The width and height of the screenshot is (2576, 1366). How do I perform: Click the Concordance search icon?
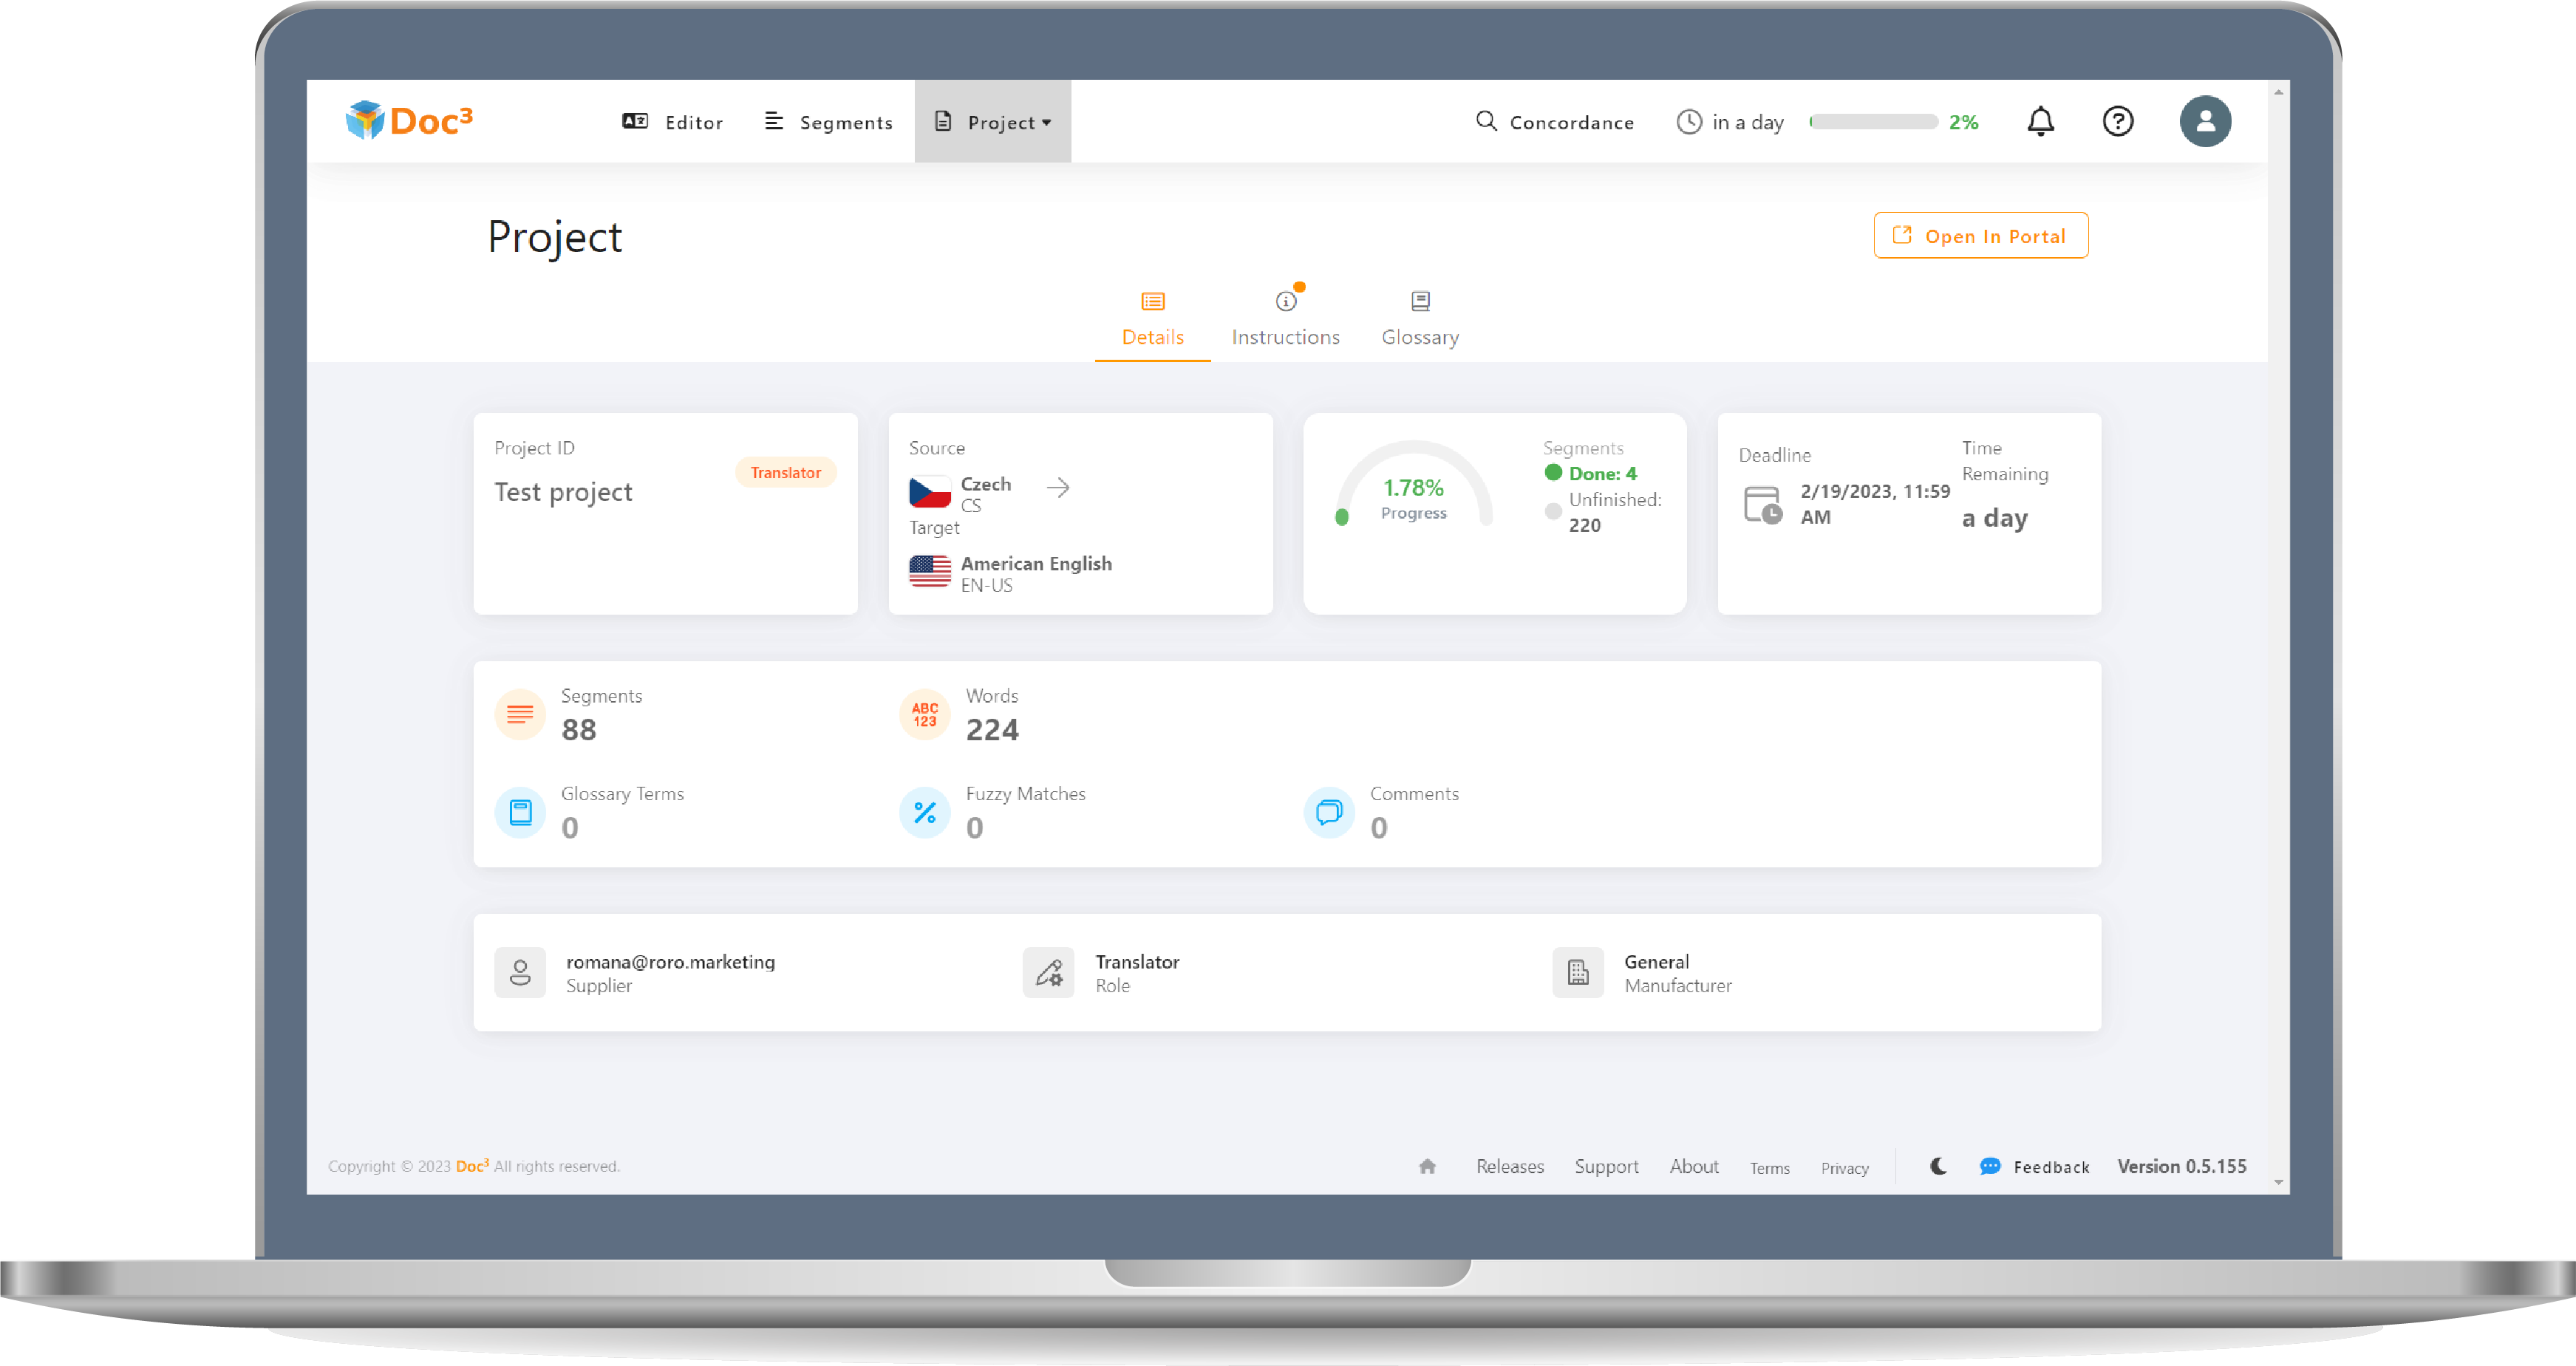(x=1484, y=121)
